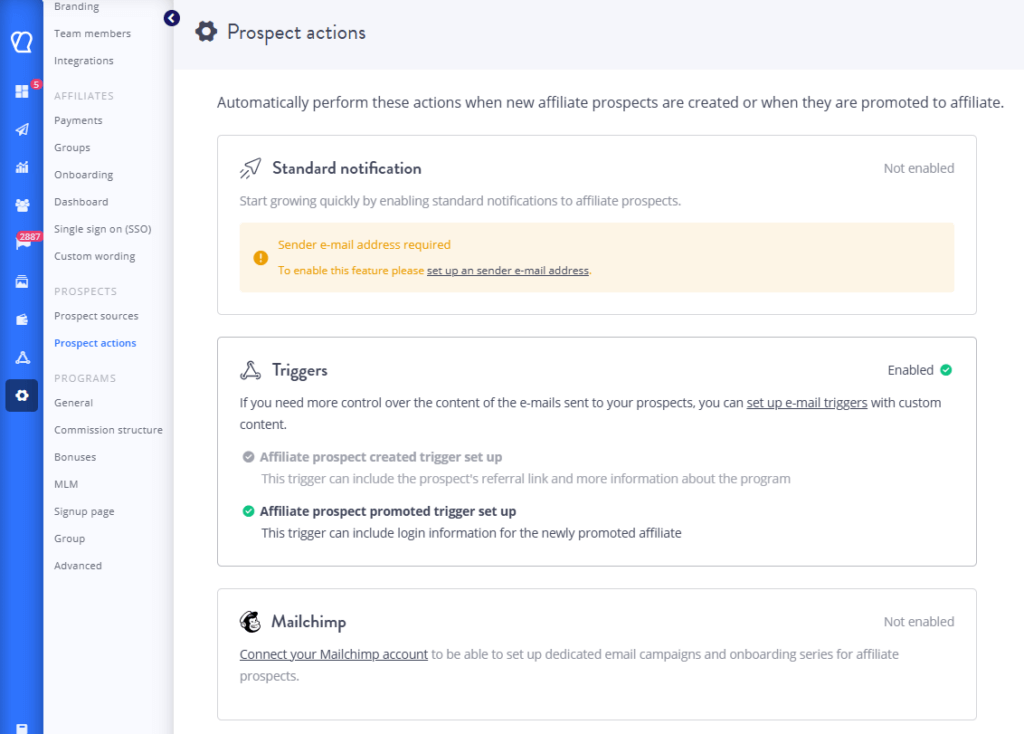Click the dashboard grid icon in sidebar
Image resolution: width=1024 pixels, height=734 pixels.
point(22,92)
